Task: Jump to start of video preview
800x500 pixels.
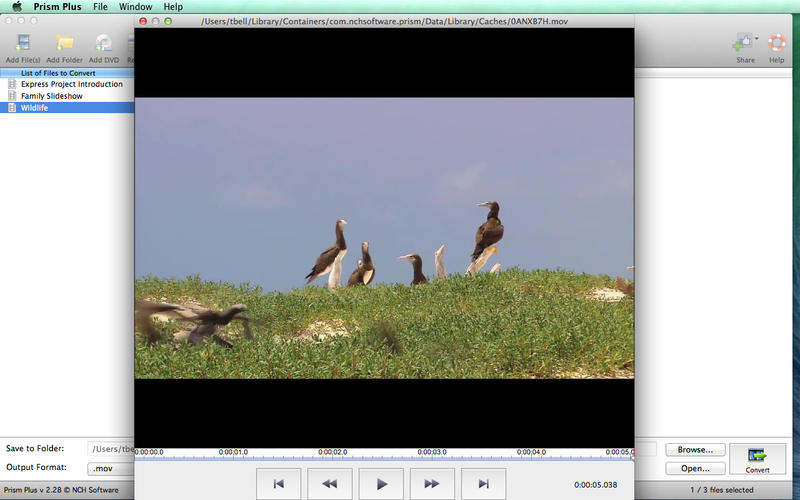Action: 279,483
